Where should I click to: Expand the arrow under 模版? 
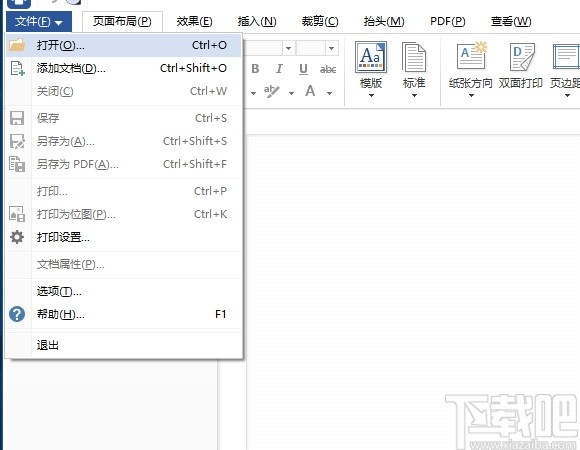click(371, 96)
